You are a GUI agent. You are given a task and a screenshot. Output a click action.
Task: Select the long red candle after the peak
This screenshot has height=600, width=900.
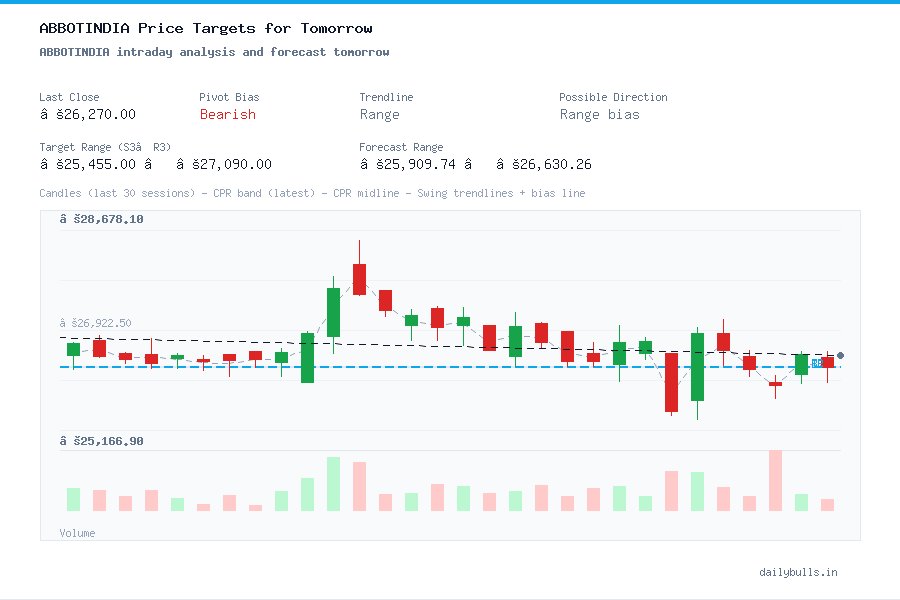coord(358,278)
